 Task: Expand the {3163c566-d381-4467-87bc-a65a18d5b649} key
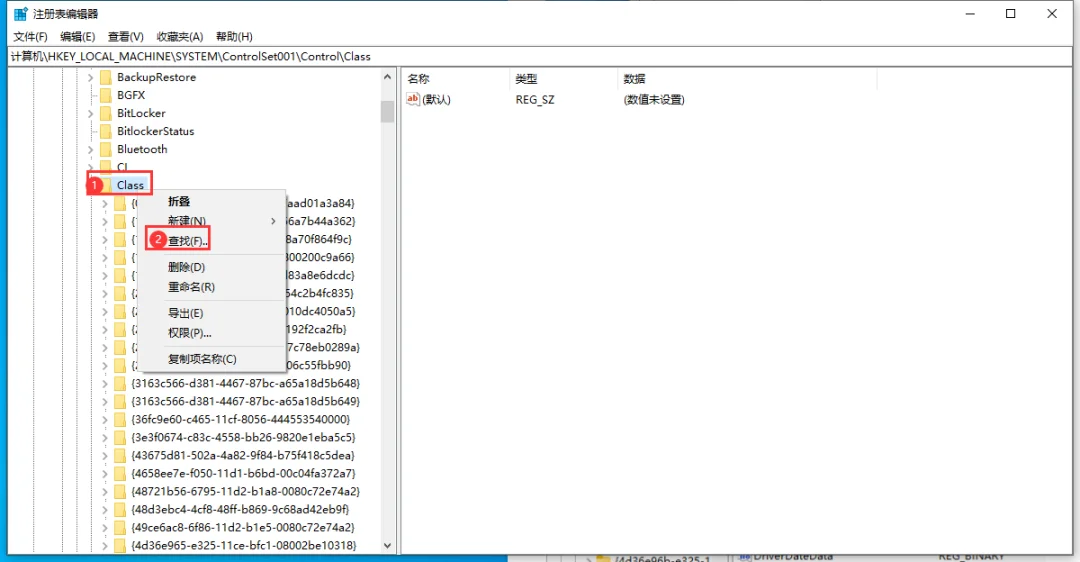click(x=105, y=402)
